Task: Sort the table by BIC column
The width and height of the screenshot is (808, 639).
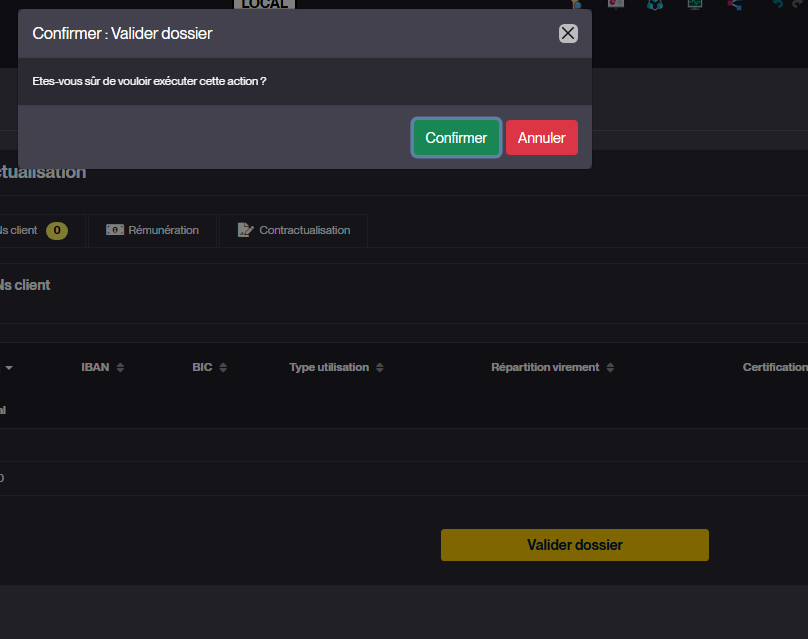Action: tap(209, 367)
